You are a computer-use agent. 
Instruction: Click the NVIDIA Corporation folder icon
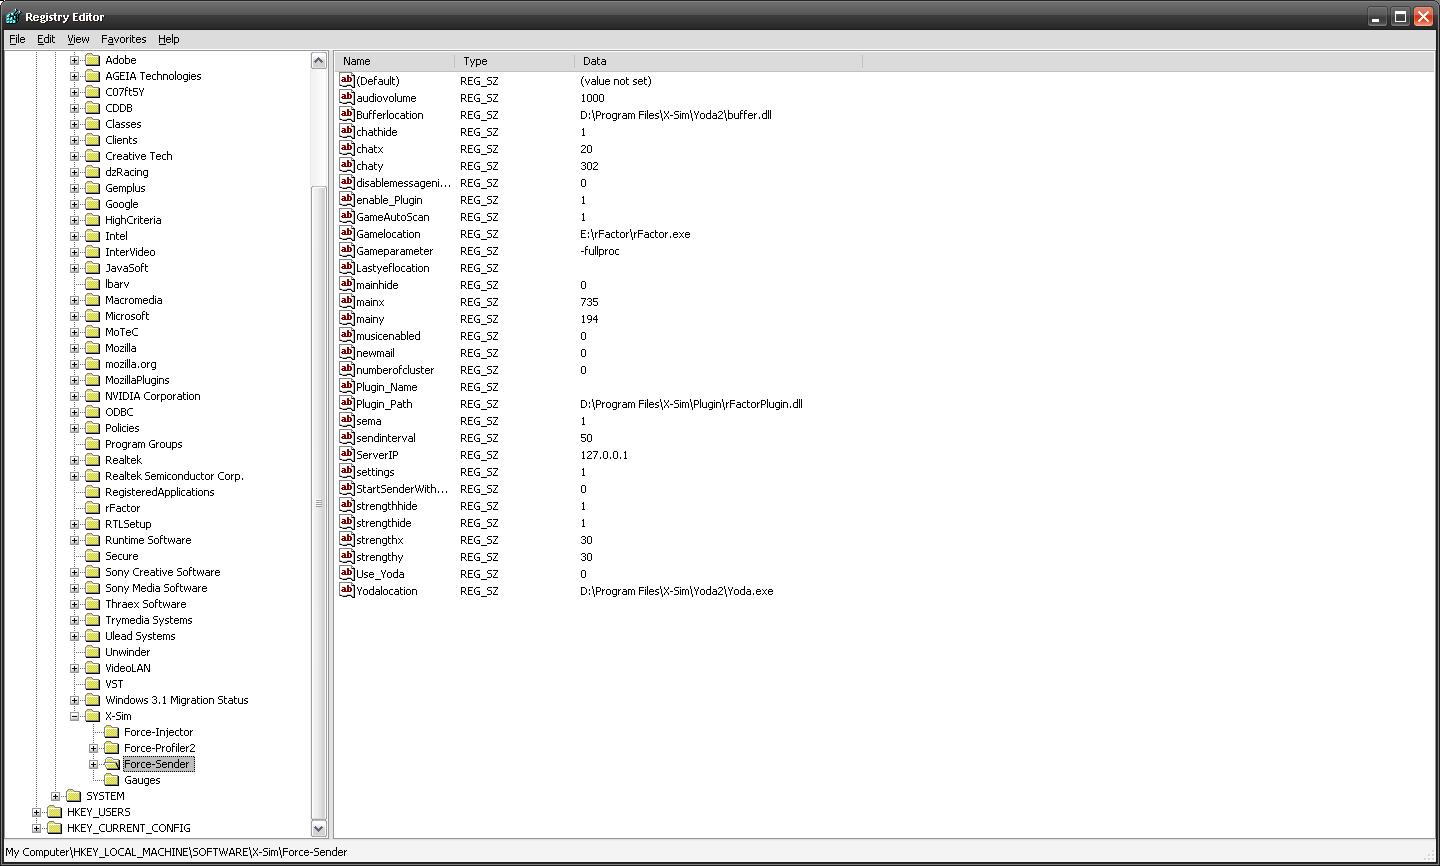click(92, 396)
